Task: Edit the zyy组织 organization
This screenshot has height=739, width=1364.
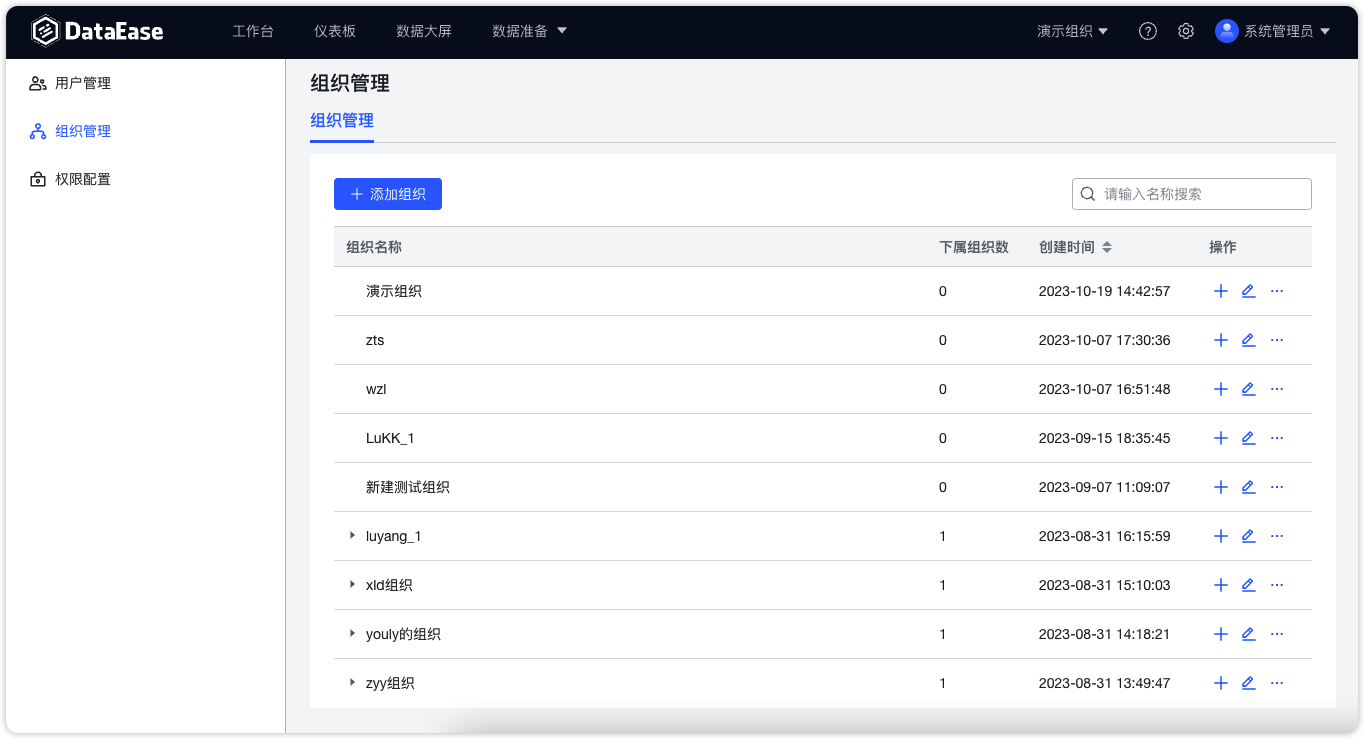Action: pyautogui.click(x=1248, y=683)
